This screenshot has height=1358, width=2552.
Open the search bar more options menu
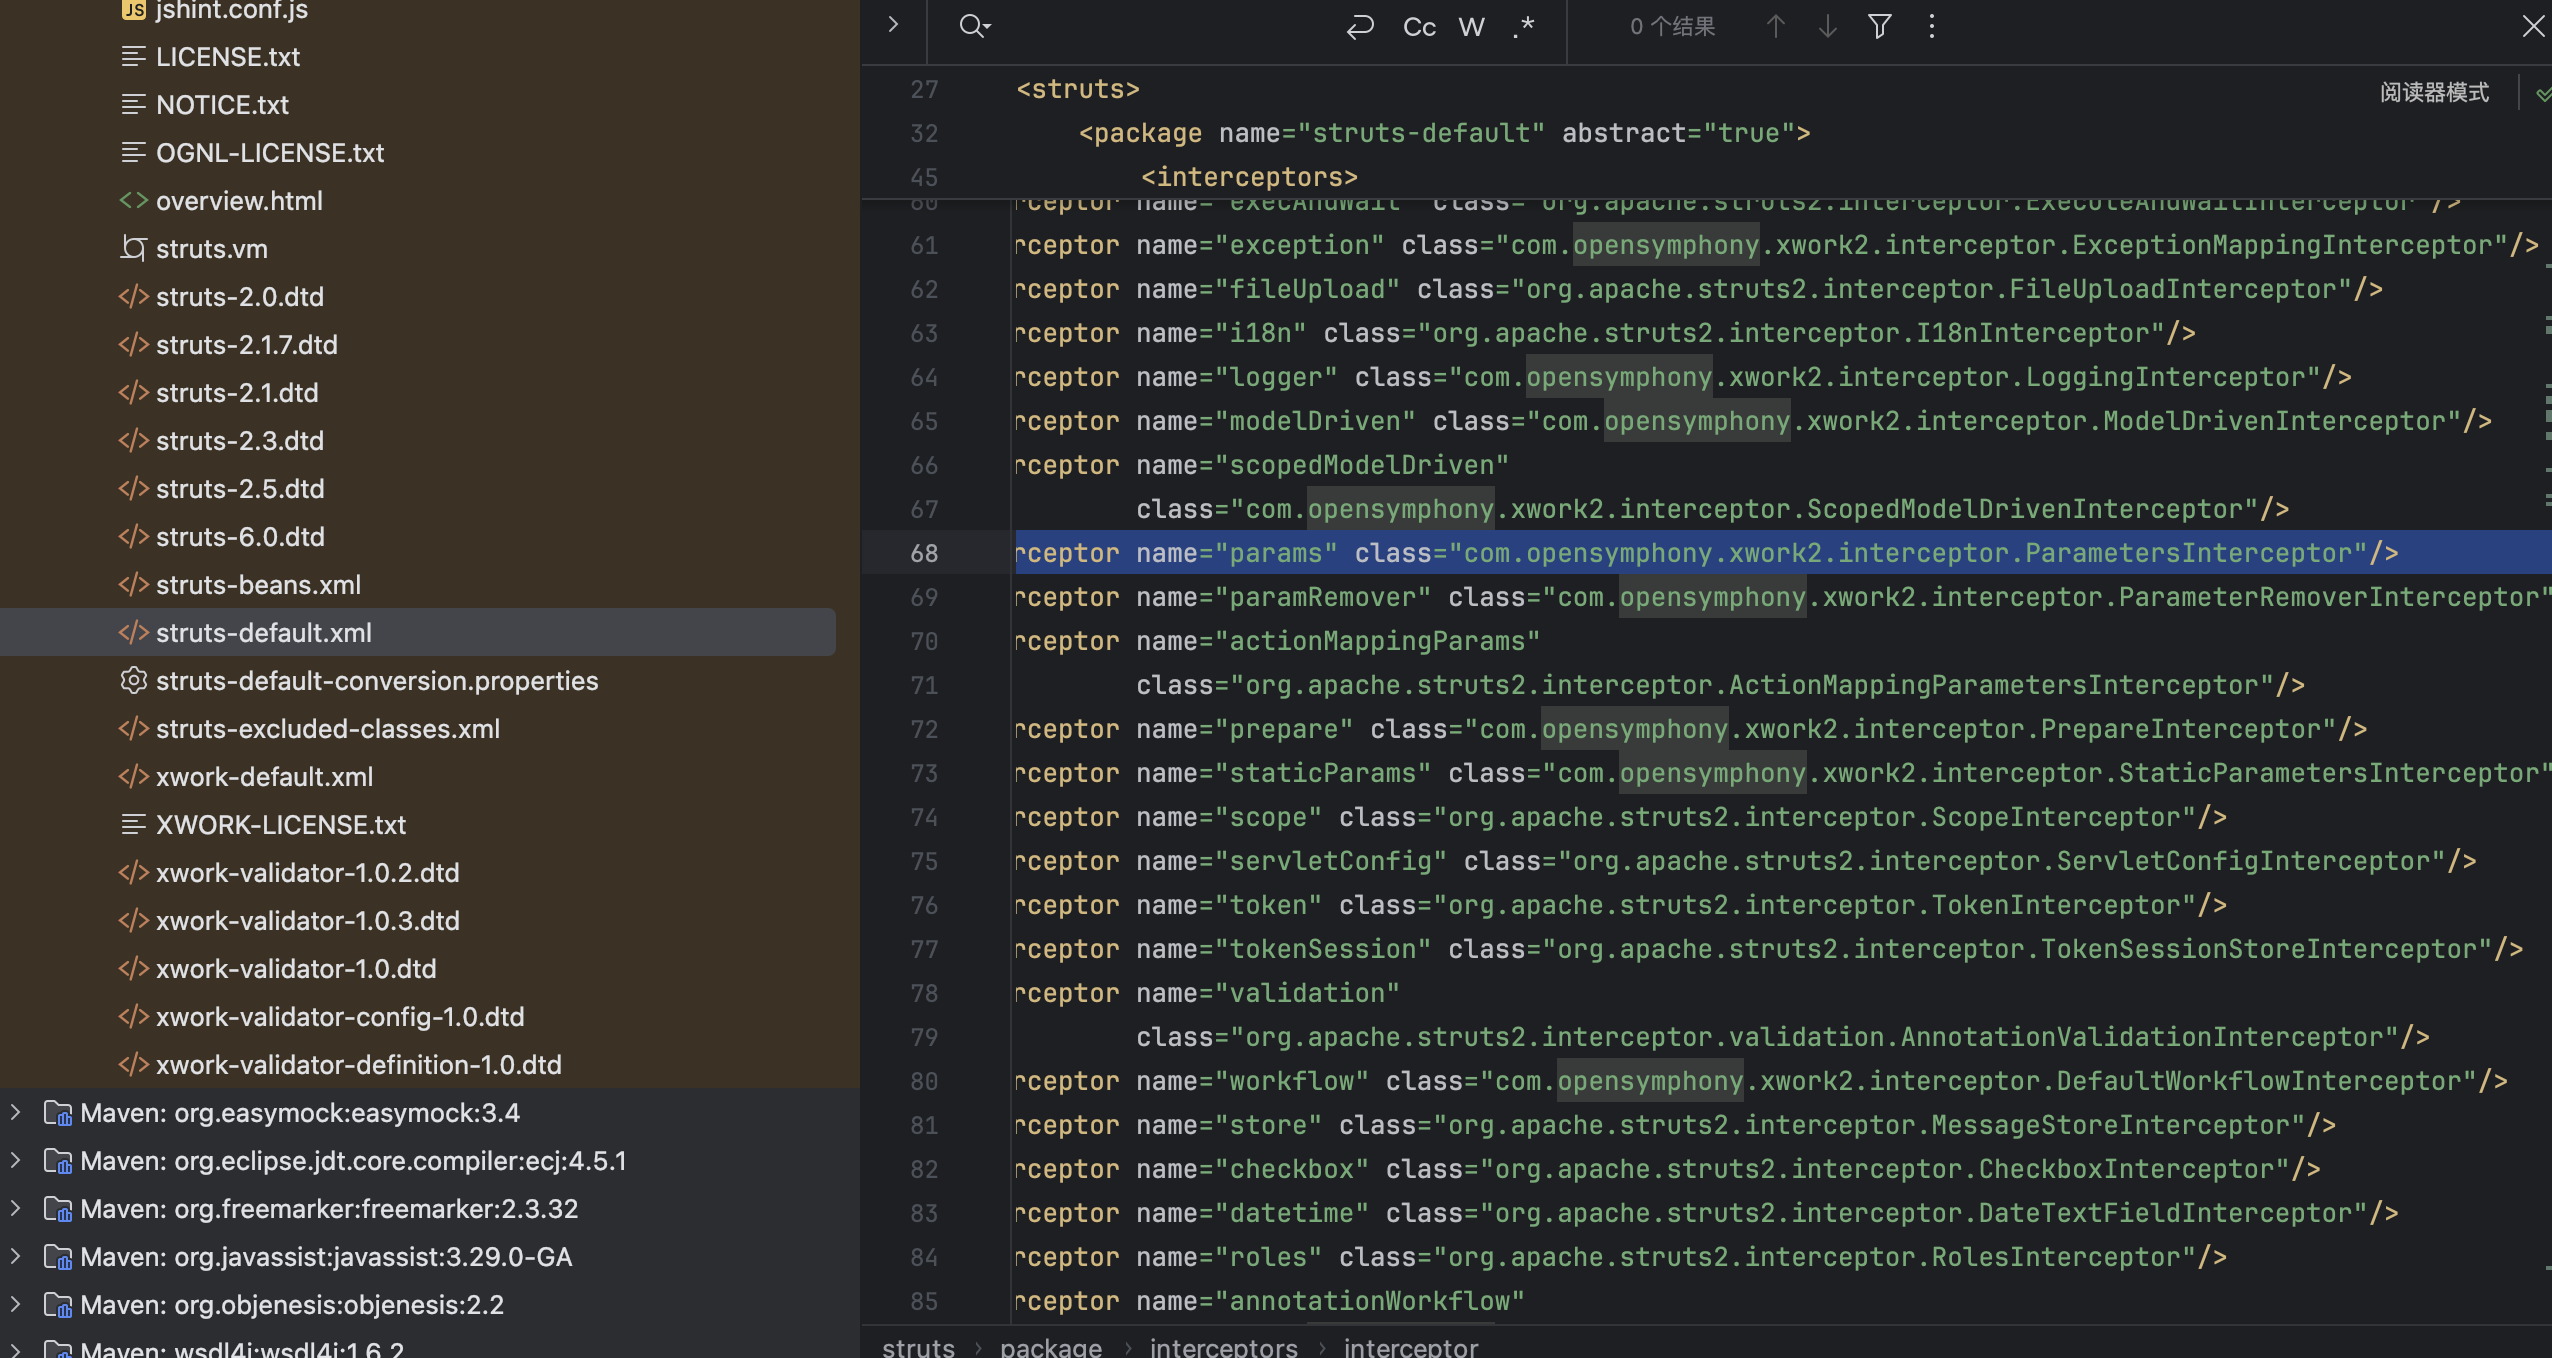pos(1931,27)
